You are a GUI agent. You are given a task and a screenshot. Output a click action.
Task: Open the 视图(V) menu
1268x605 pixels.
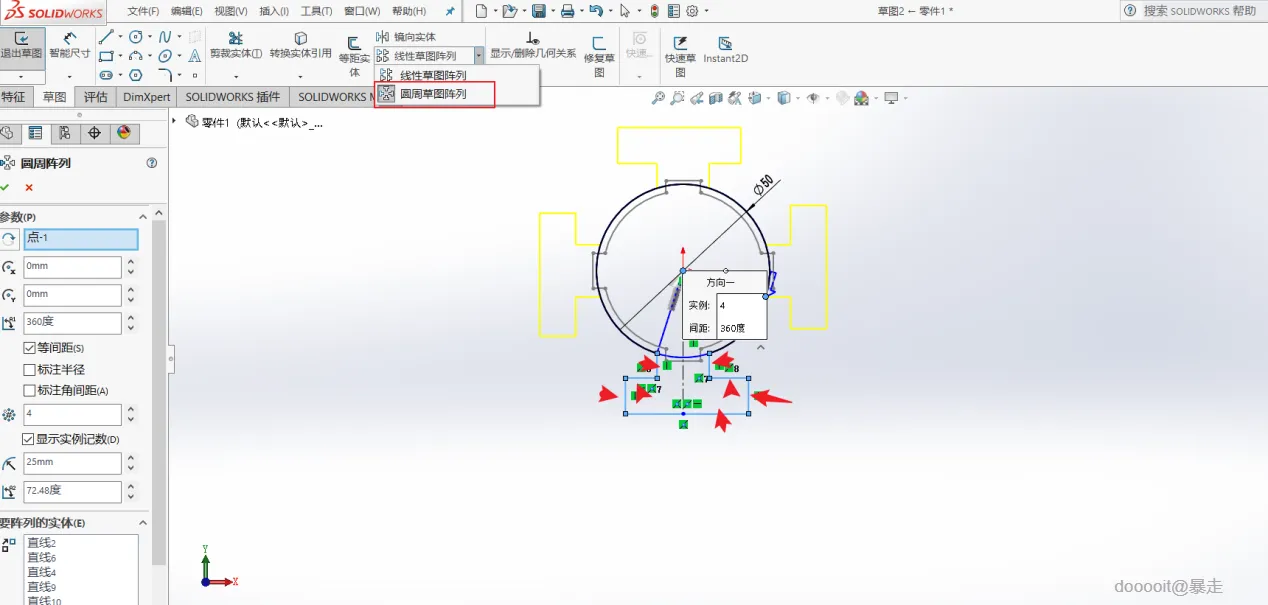click(231, 11)
